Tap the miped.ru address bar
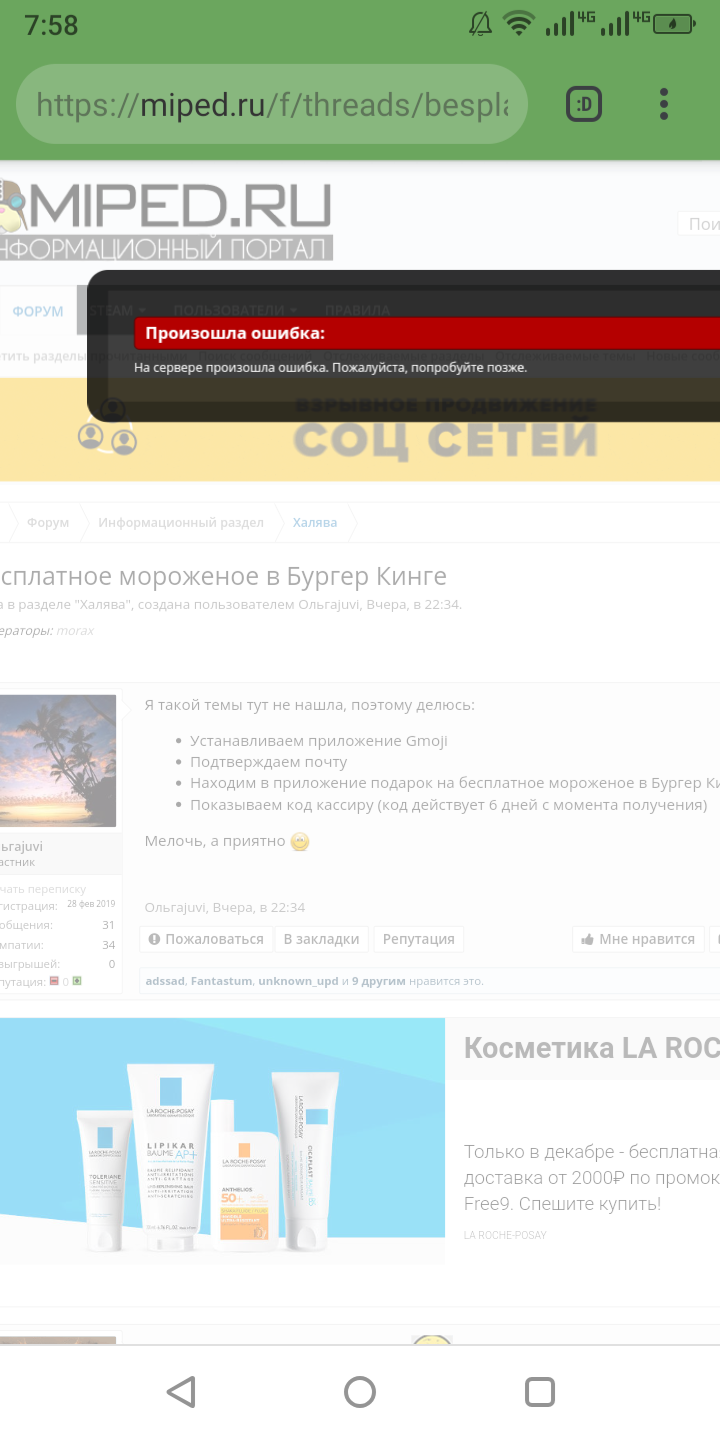The image size is (720, 1440). pyautogui.click(x=271, y=104)
